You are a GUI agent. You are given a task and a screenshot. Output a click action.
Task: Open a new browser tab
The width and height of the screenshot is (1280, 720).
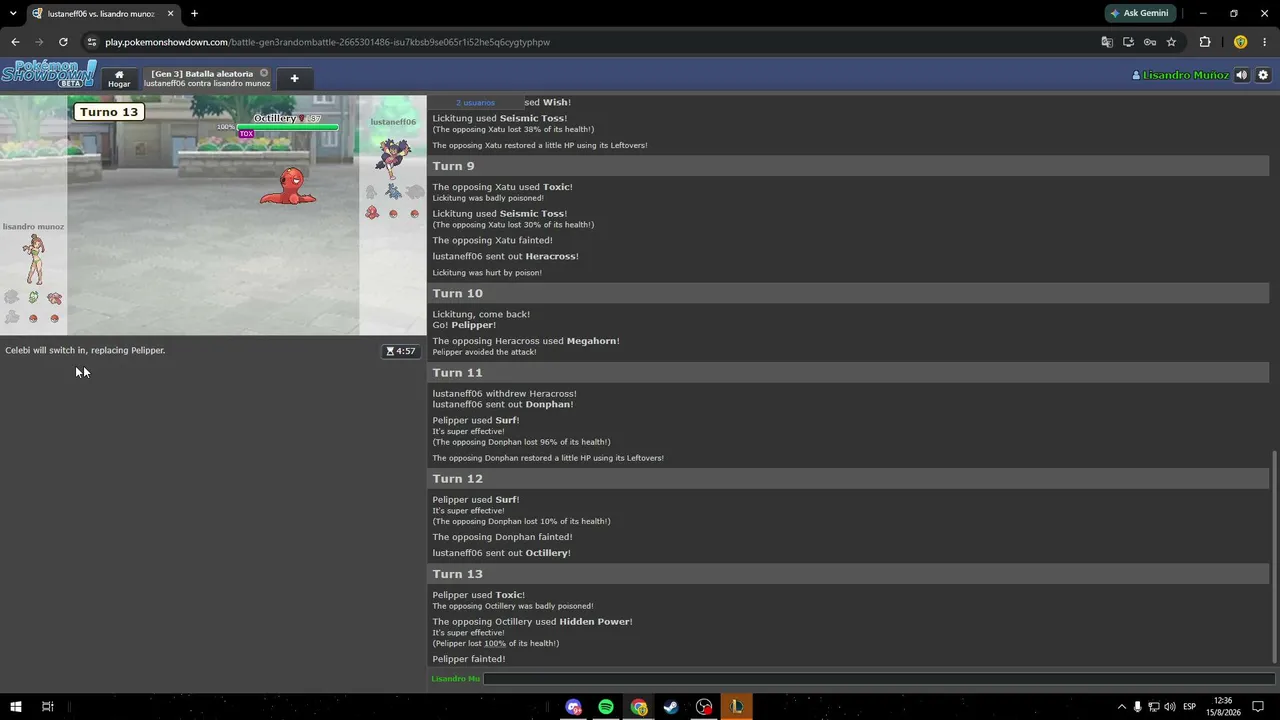(194, 13)
